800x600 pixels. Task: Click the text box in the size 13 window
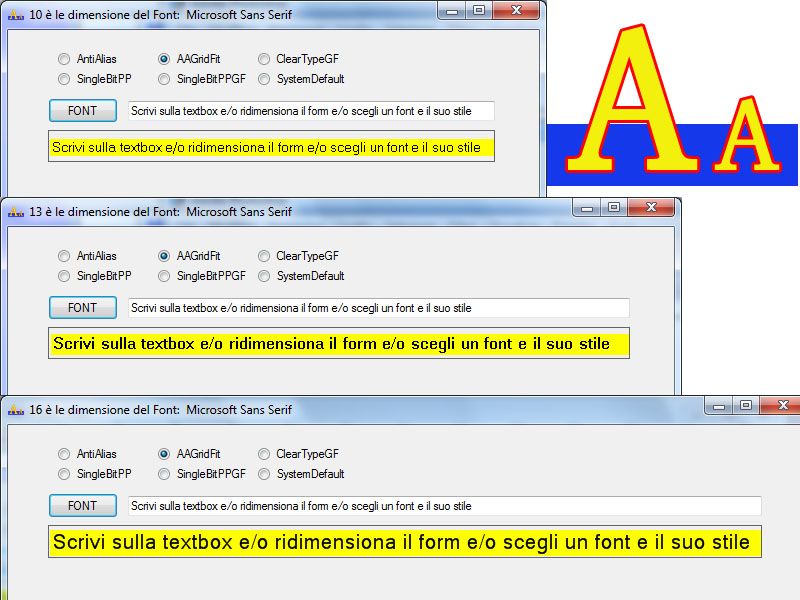coord(379,308)
